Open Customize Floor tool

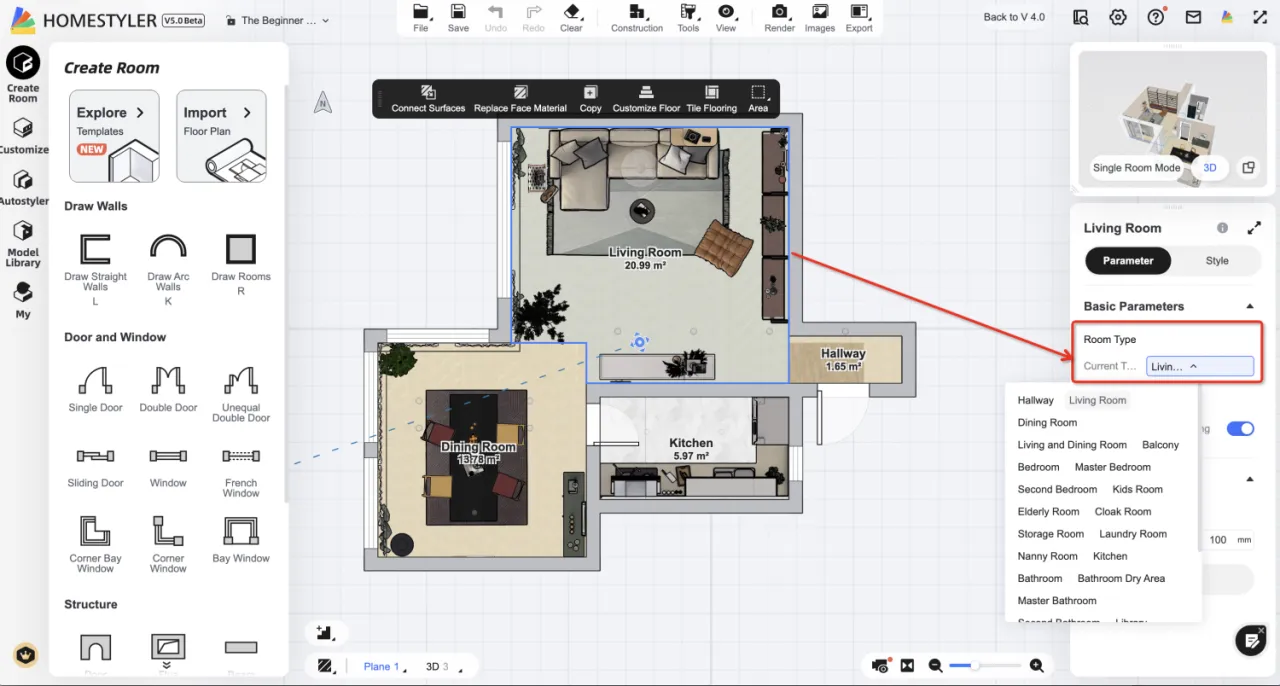coord(646,98)
